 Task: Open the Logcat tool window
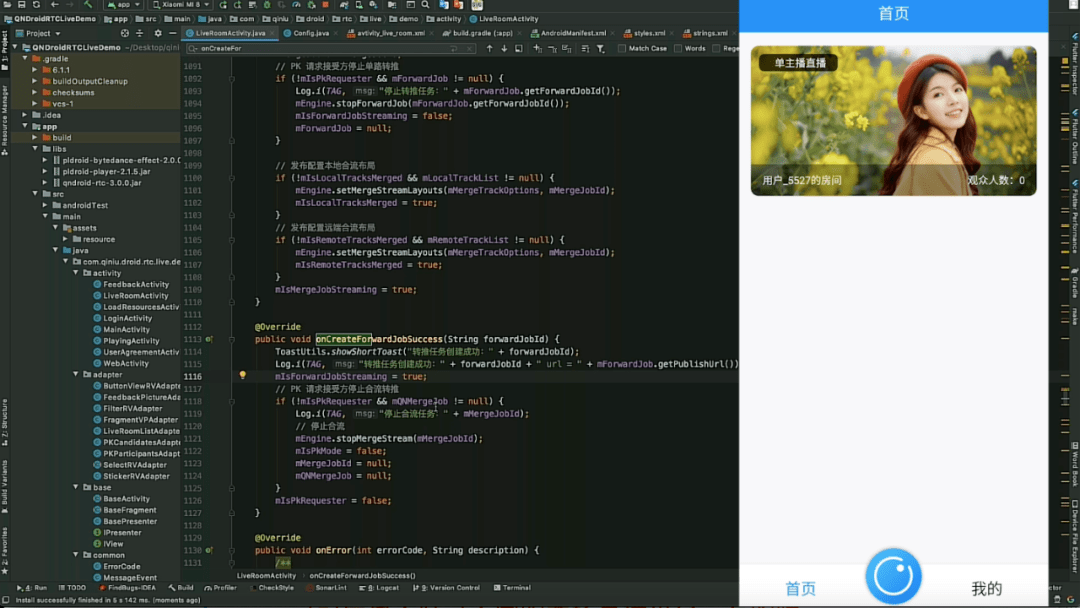[x=384, y=588]
